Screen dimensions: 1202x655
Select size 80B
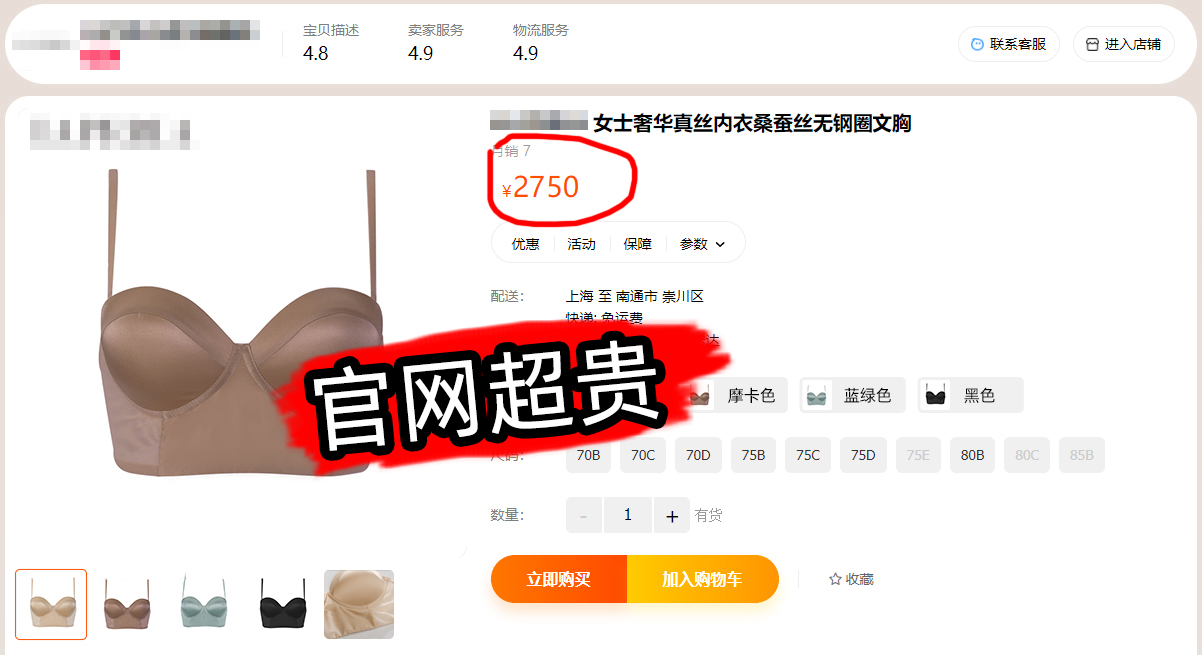pyautogui.click(x=973, y=455)
